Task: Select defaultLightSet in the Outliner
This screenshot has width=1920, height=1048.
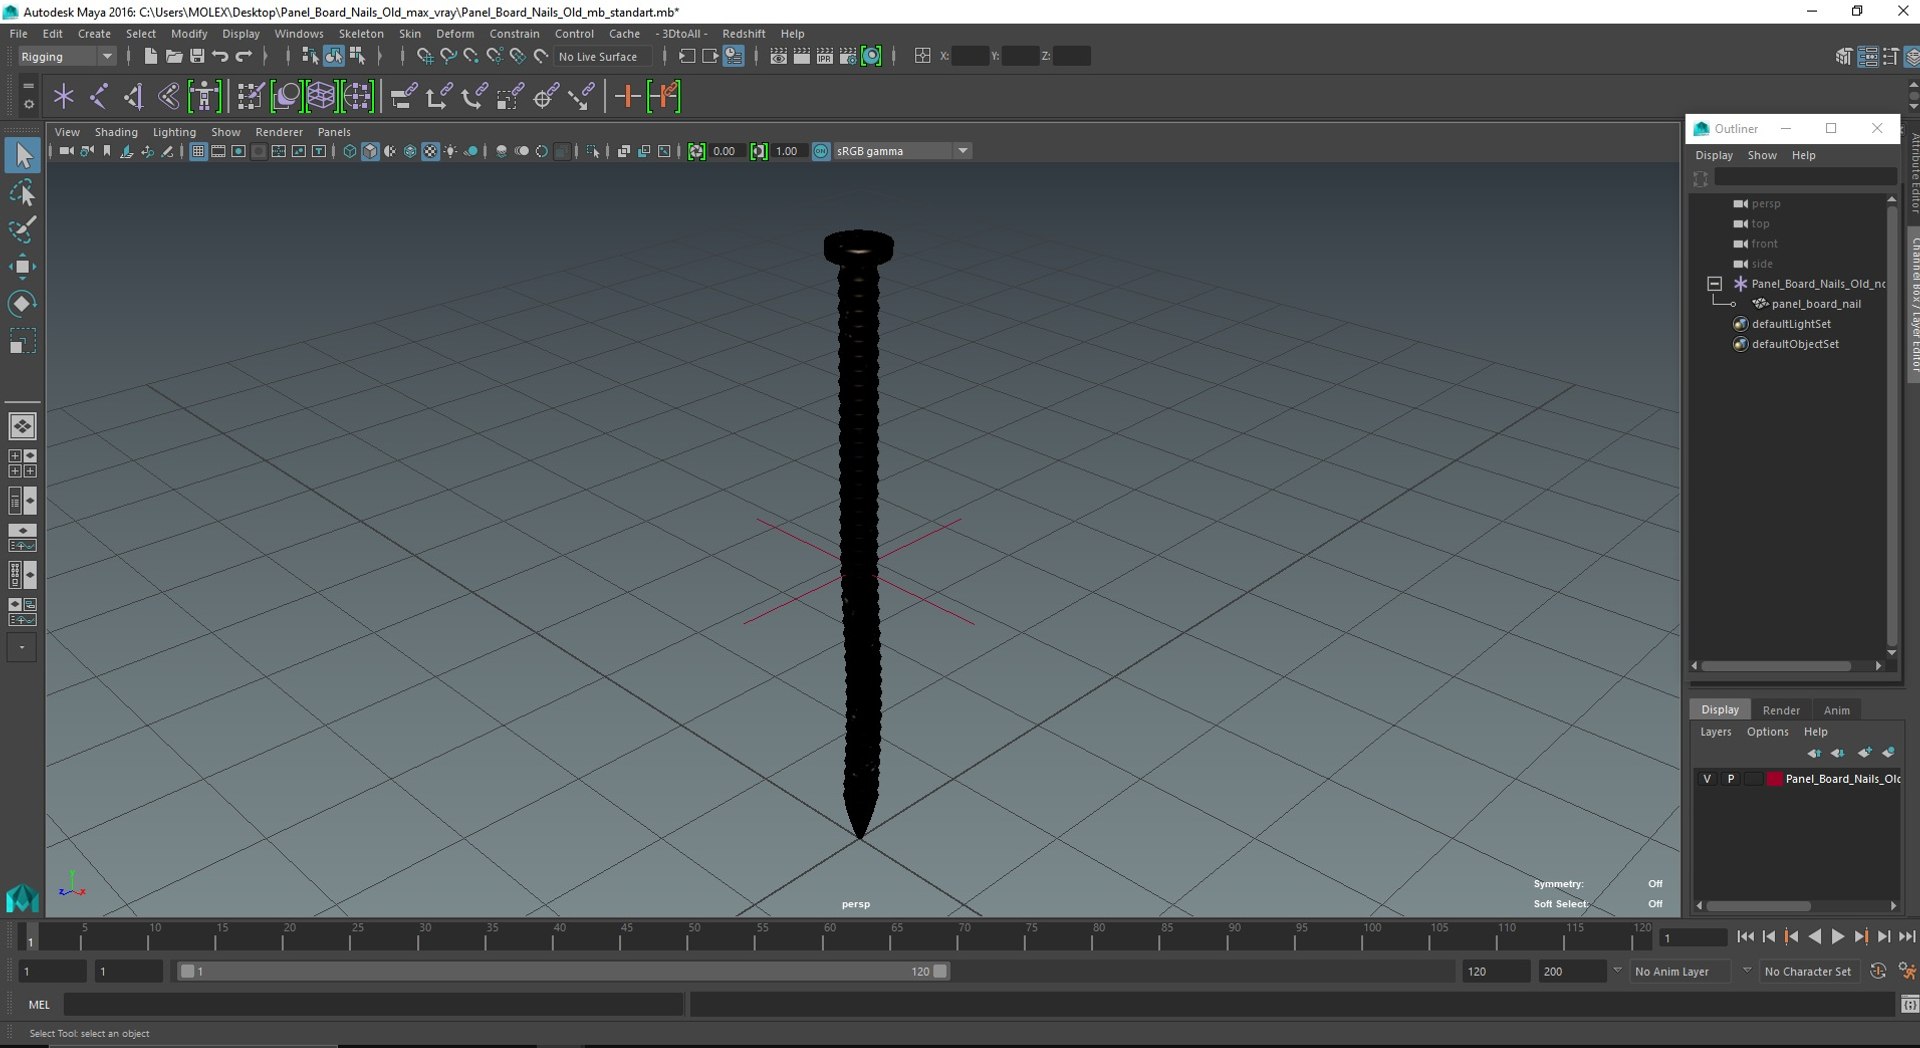Action: (x=1791, y=324)
